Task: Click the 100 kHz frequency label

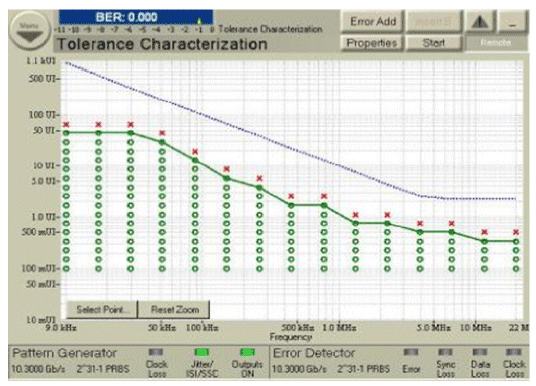Action: point(202,328)
